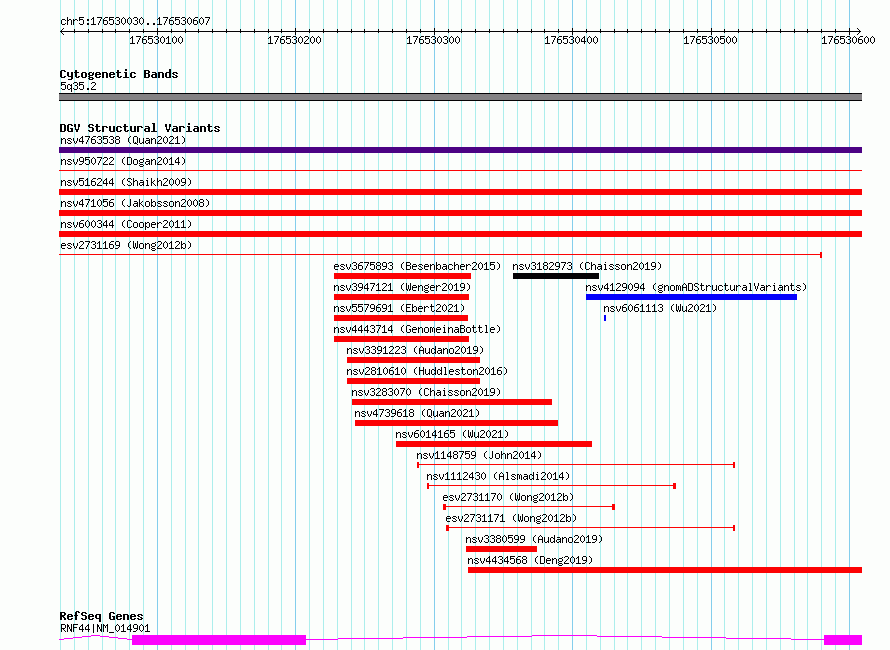Click nsv6061113 (Wu2021) label text
The image size is (890, 650).
[660, 308]
